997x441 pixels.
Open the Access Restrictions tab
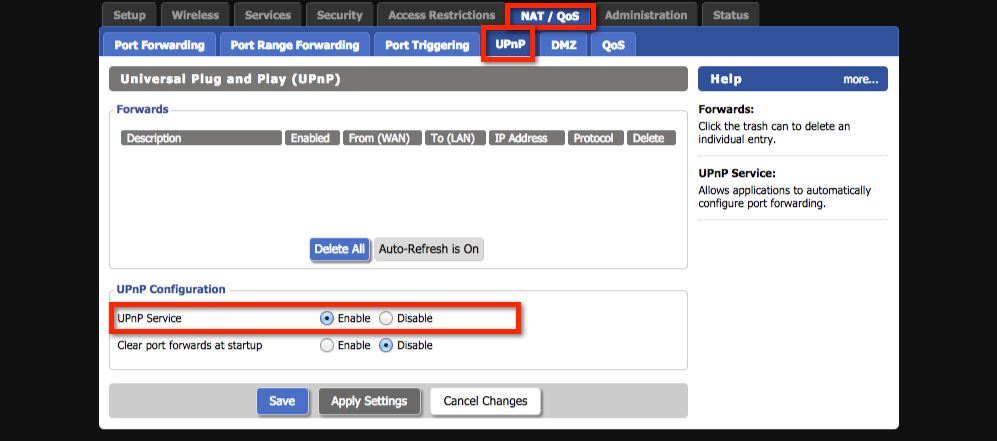(441, 15)
